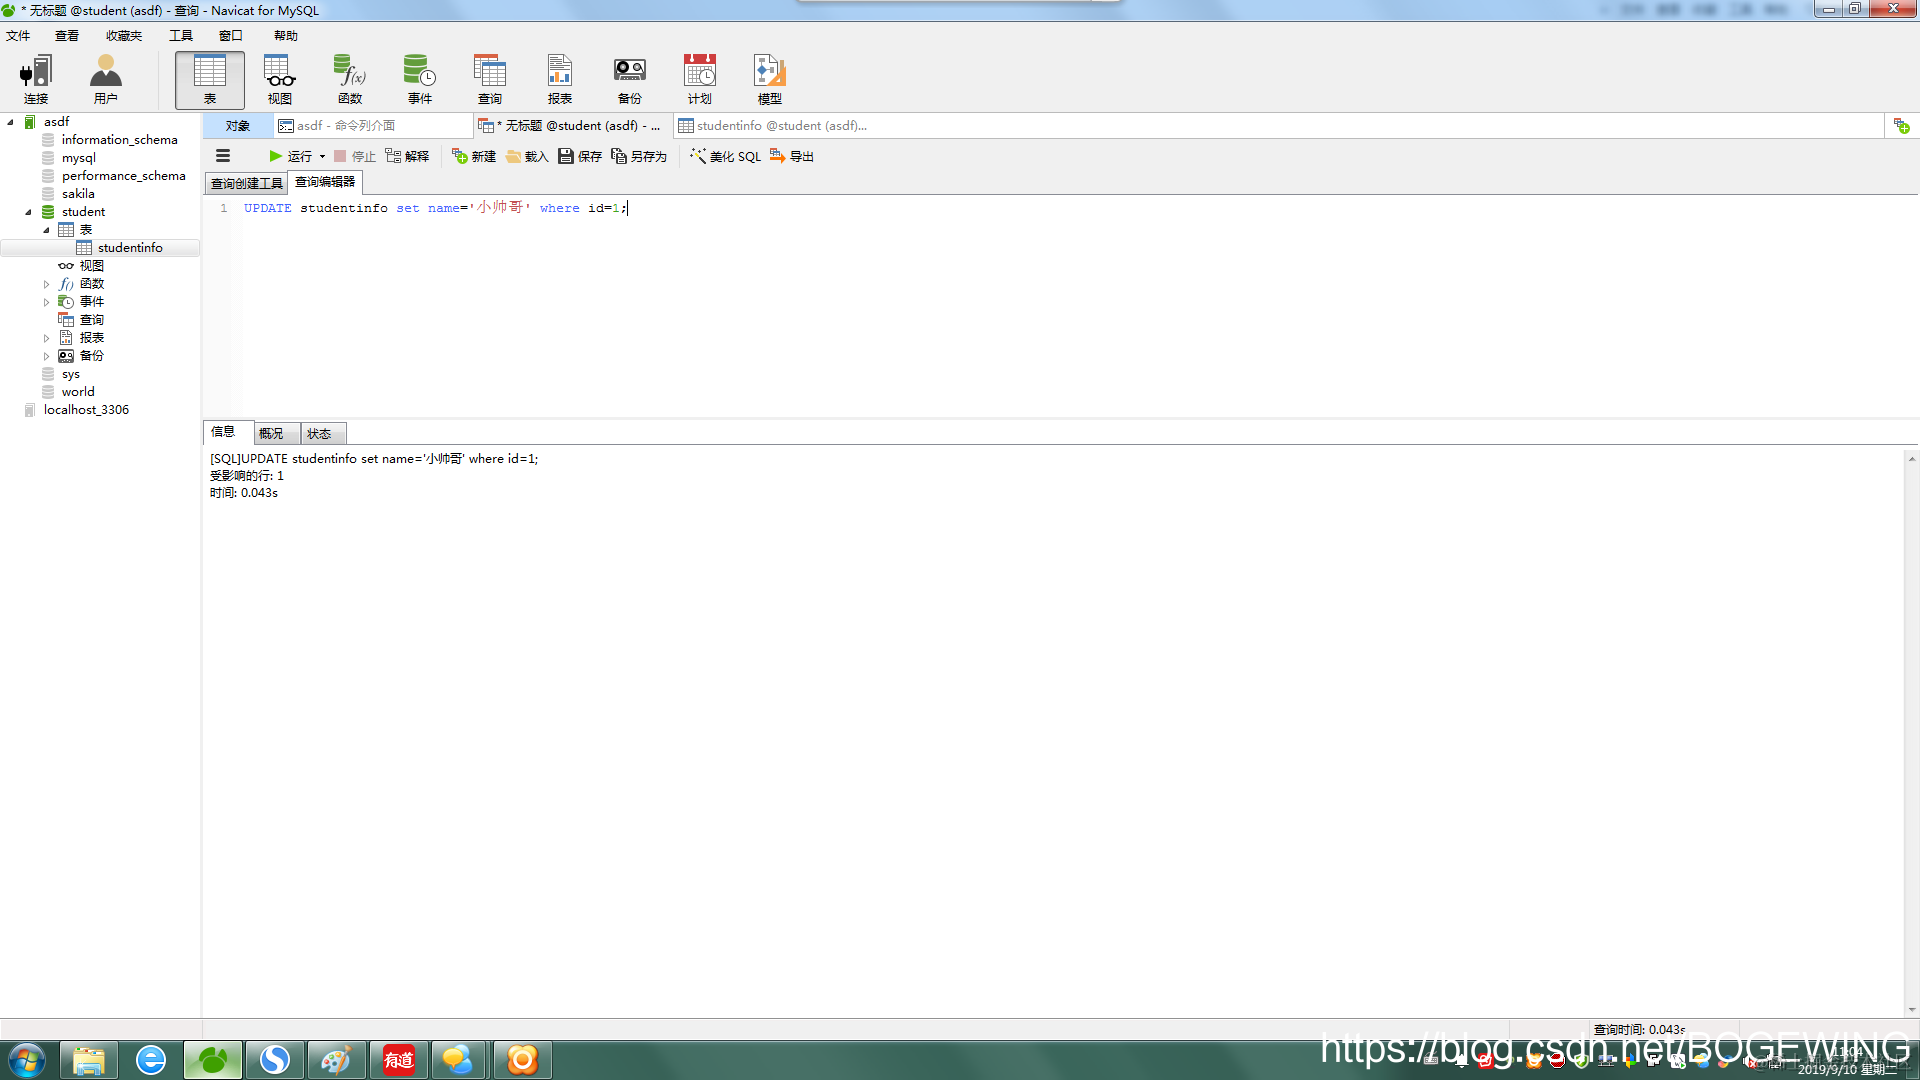Collapse the student database tree node
1920x1080 pixels.
click(28, 212)
